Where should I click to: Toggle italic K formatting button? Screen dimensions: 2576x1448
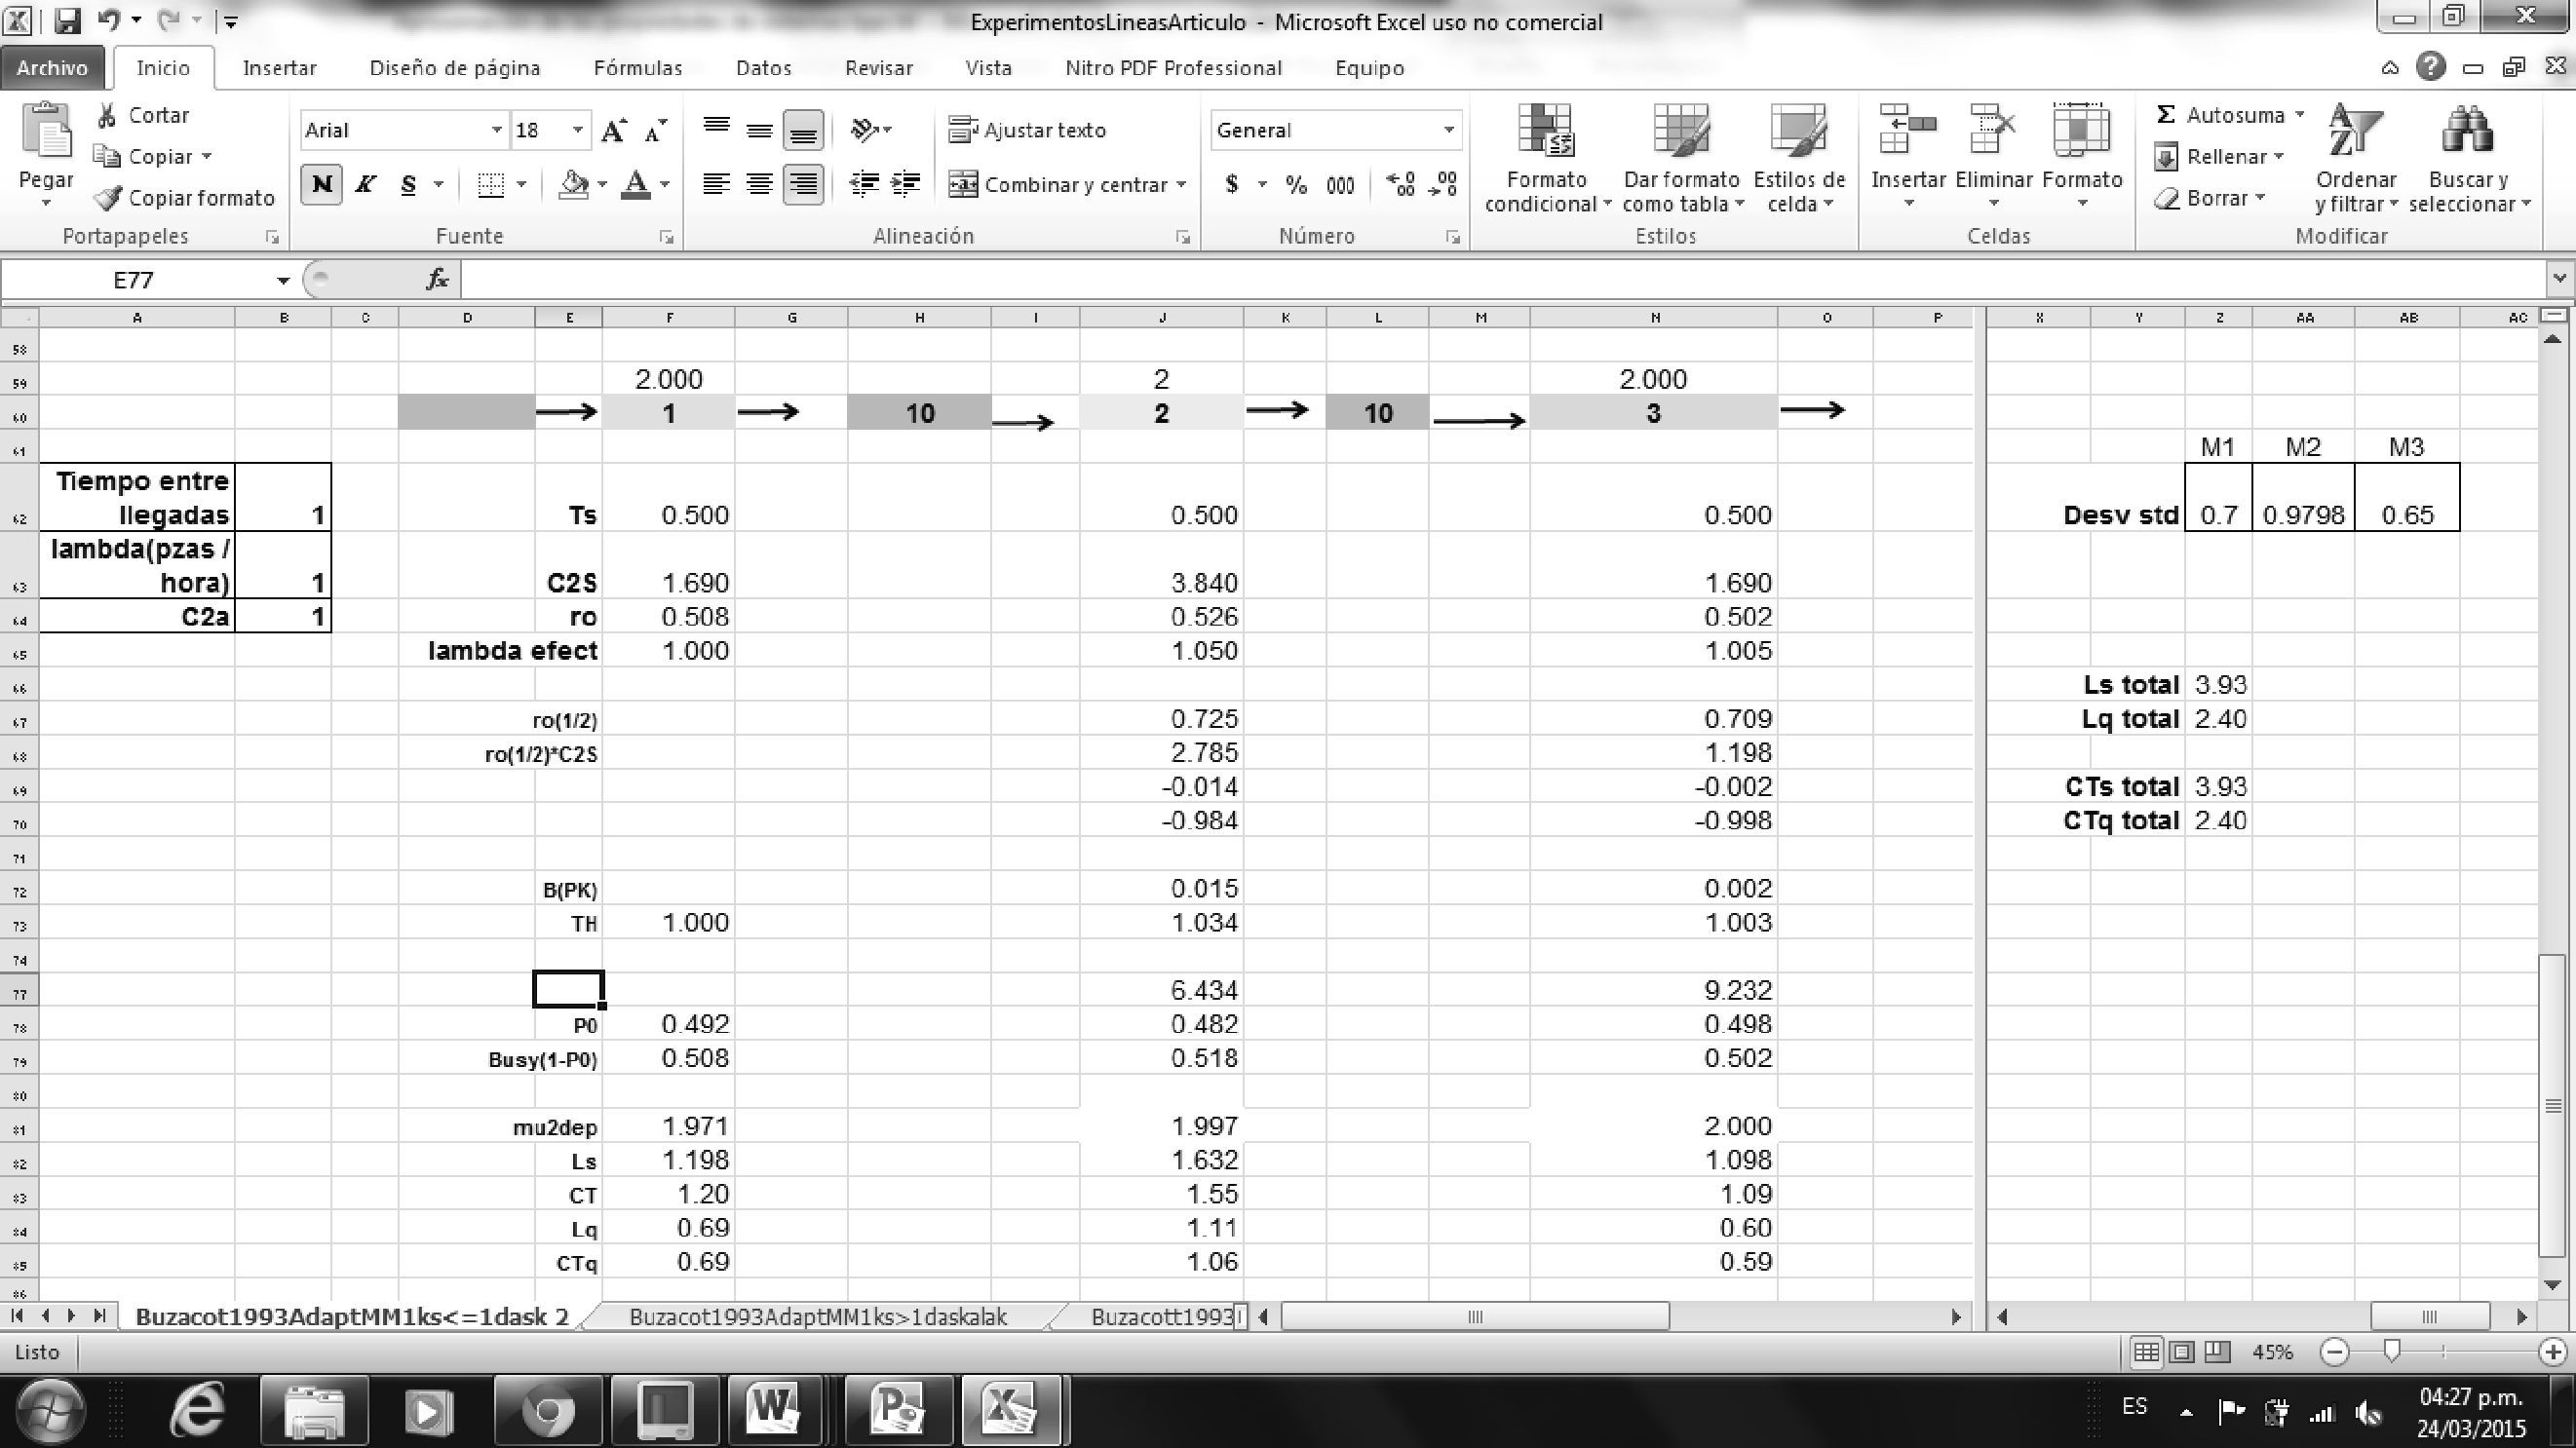tap(365, 184)
